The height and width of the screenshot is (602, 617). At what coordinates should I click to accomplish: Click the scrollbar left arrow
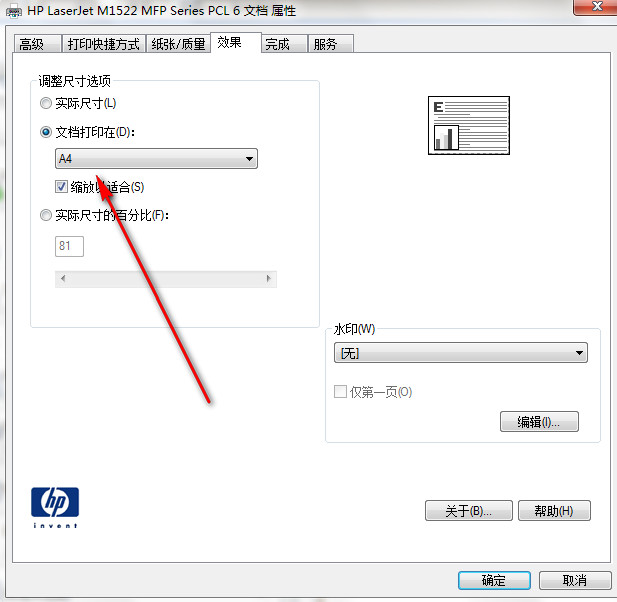coord(63,279)
